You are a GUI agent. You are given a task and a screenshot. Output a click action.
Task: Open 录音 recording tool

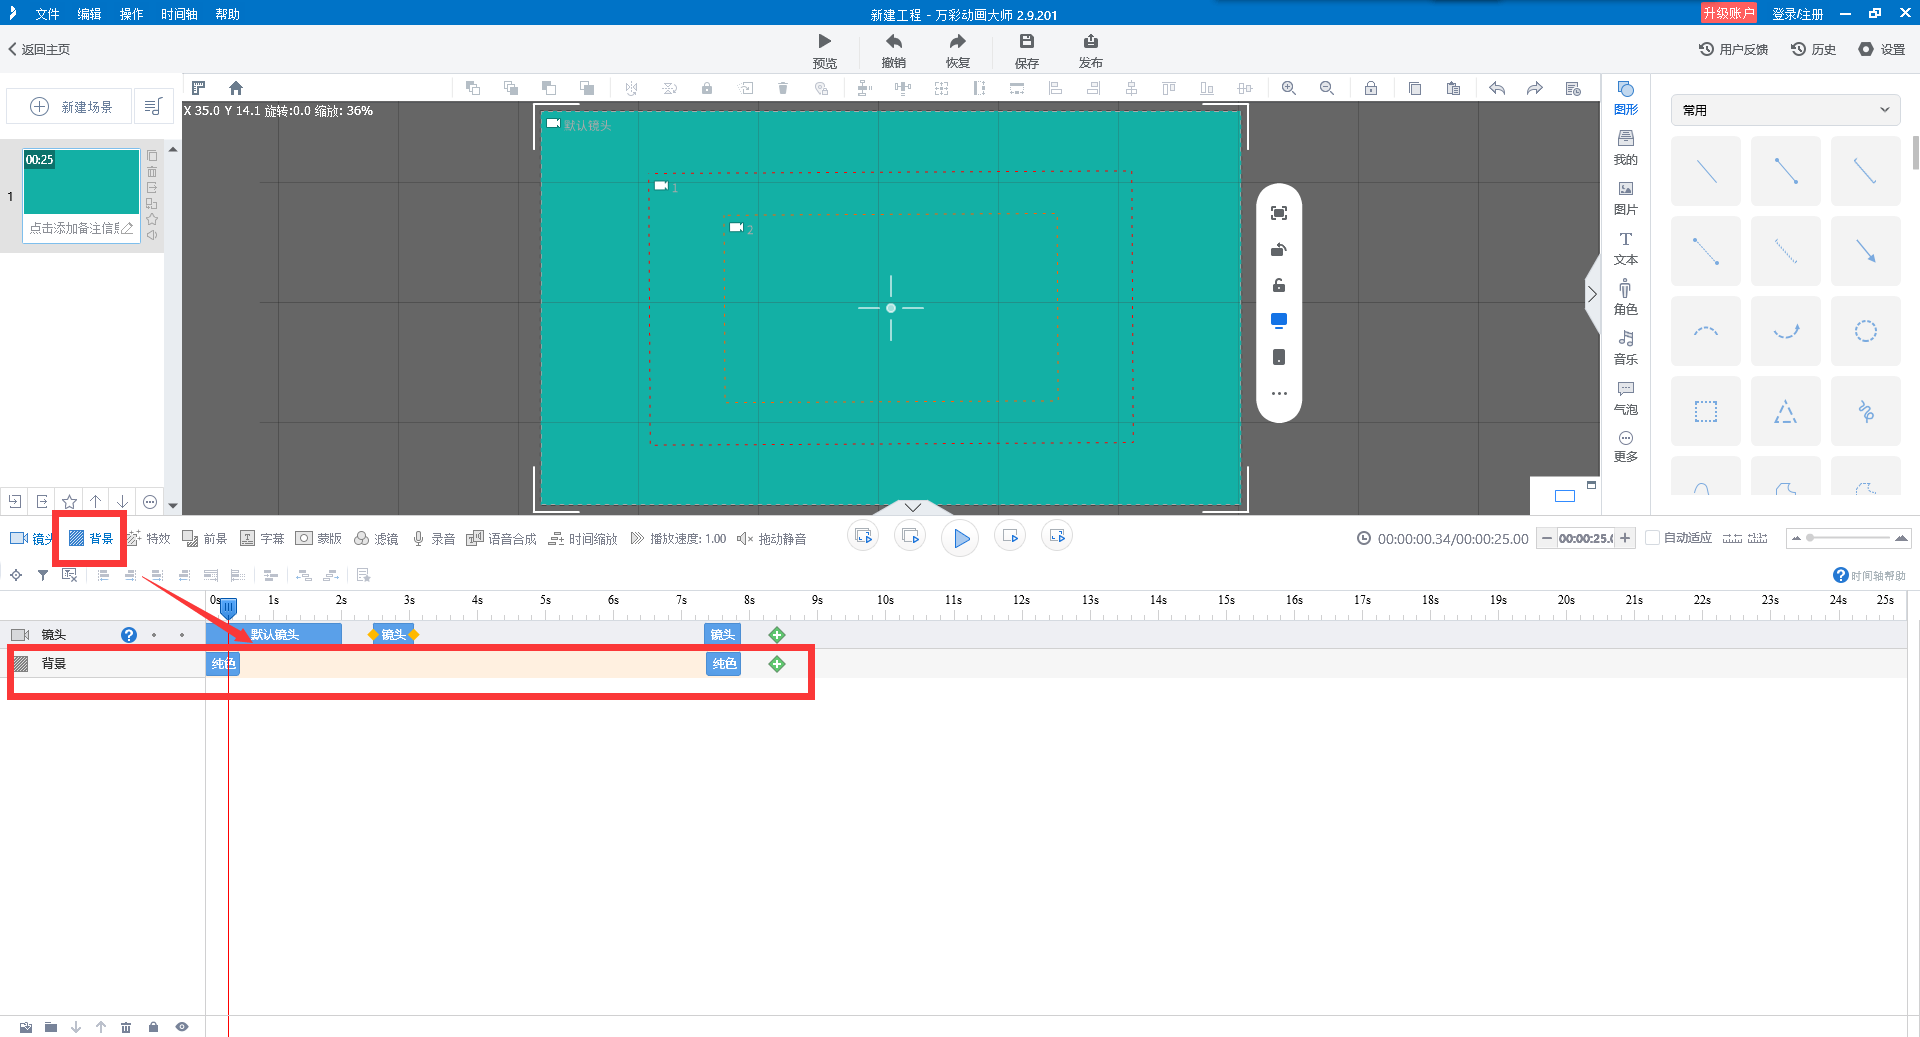click(433, 539)
